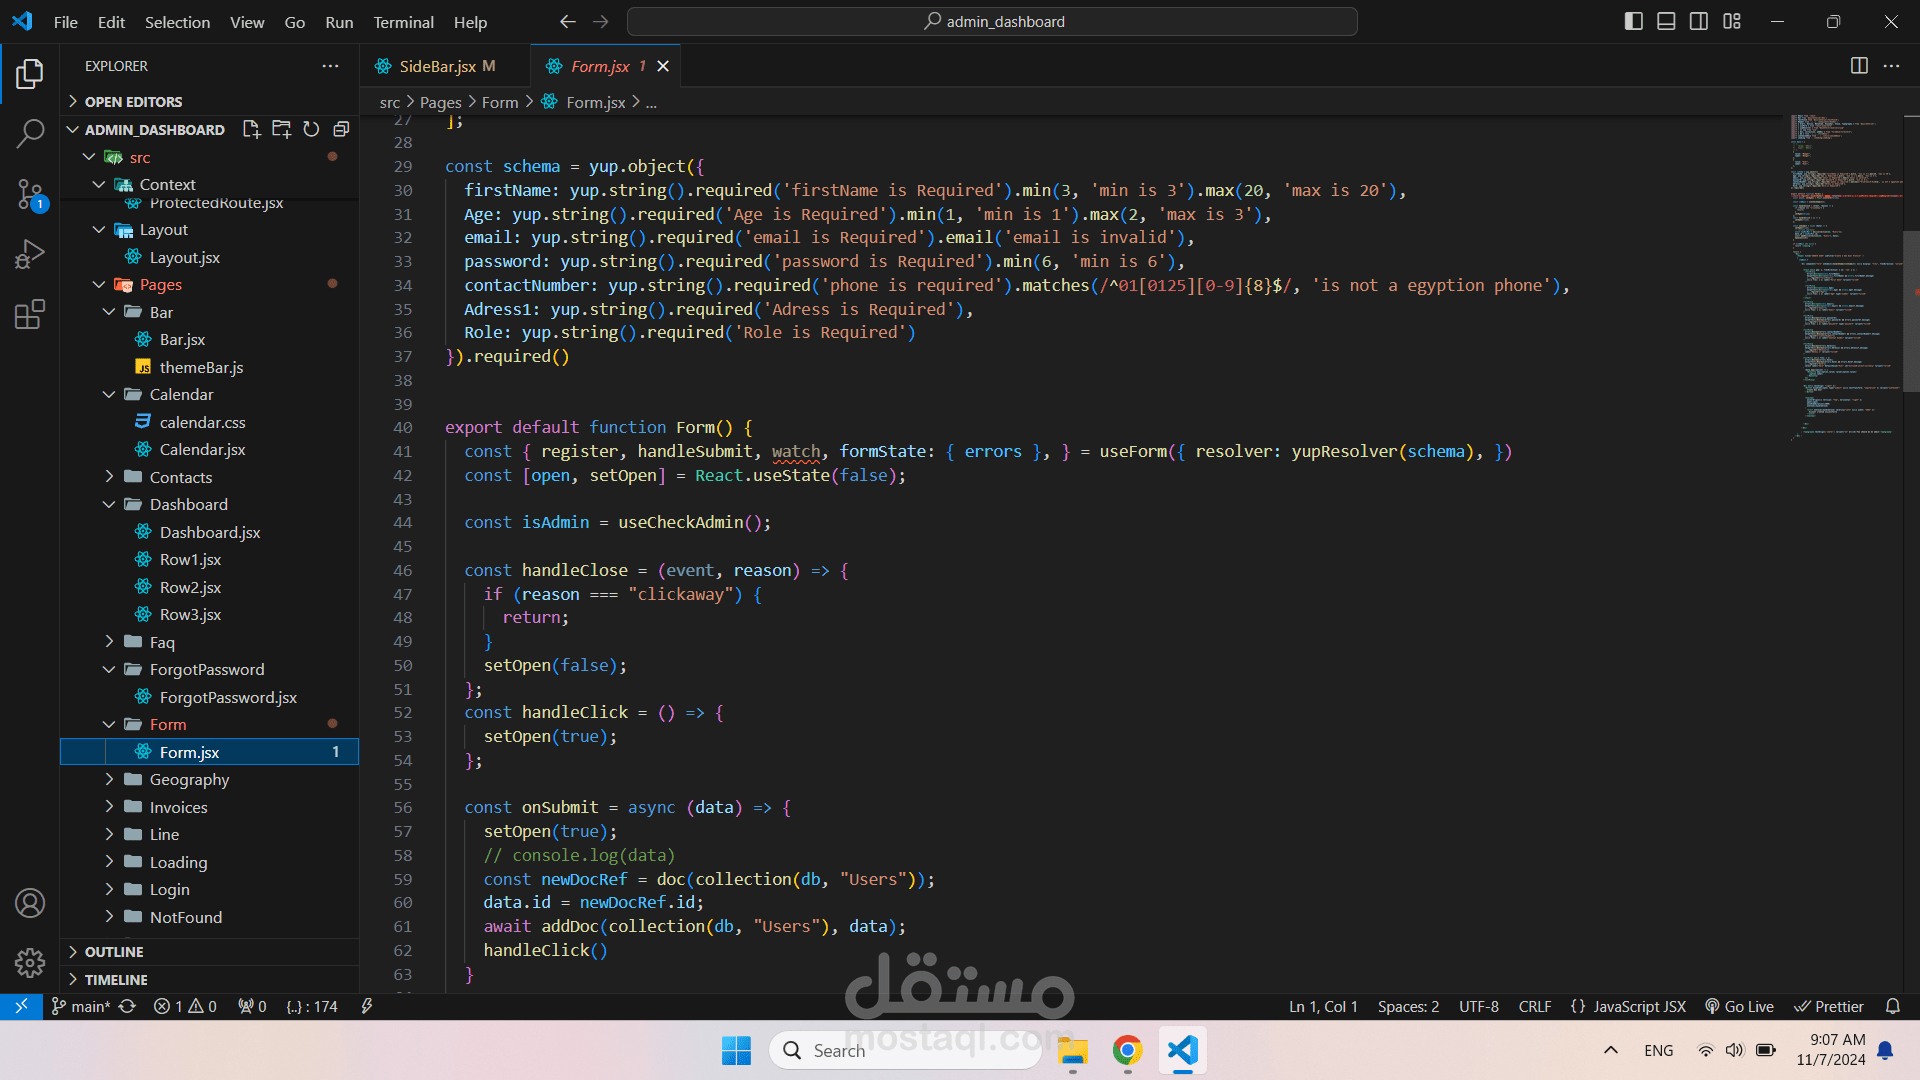Screen dimensions: 1920x1080
Task: Toggle the Primary Side Bar layout button
Action: pyautogui.click(x=1633, y=21)
